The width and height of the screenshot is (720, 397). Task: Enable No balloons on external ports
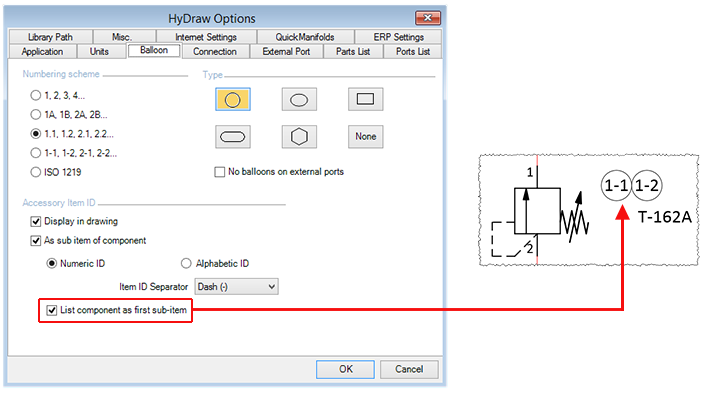point(220,172)
